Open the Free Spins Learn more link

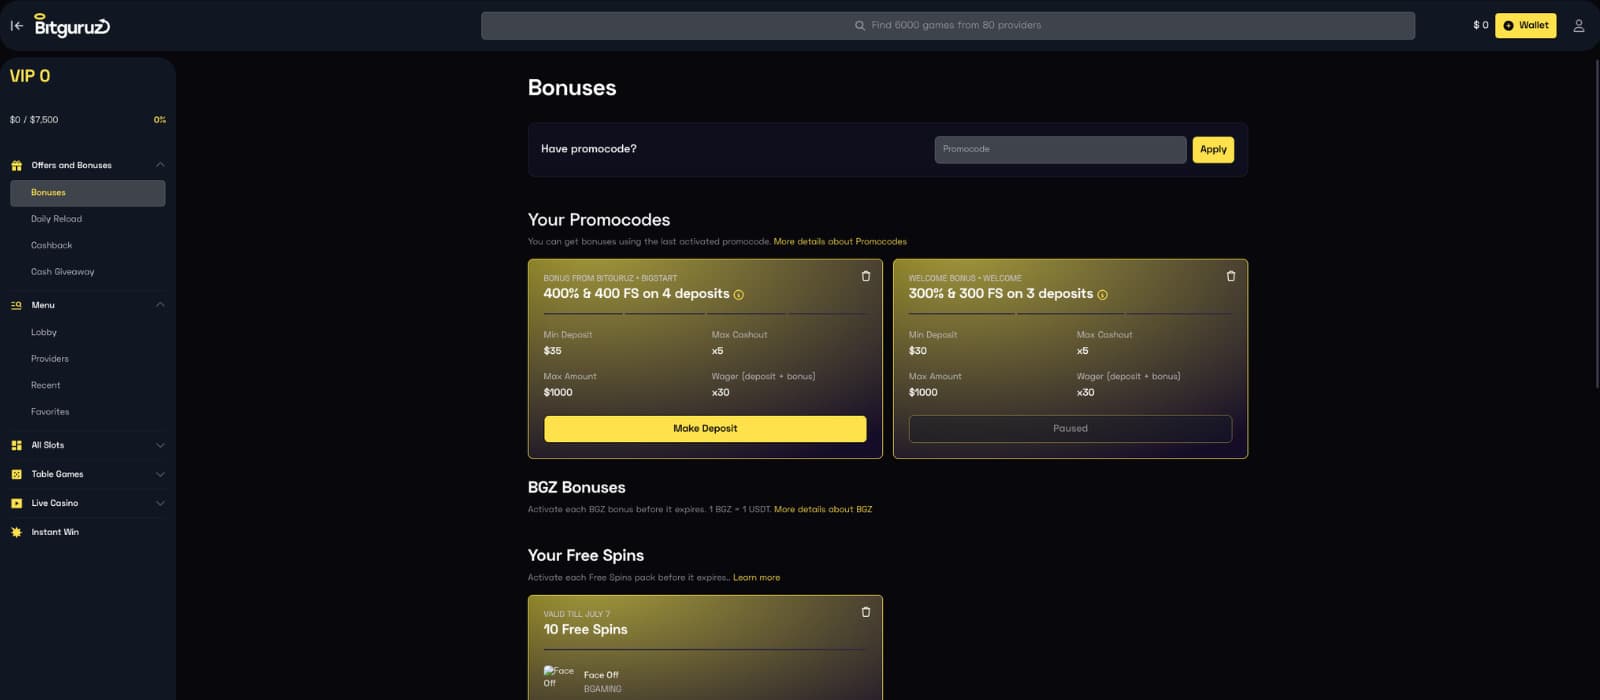coord(756,578)
